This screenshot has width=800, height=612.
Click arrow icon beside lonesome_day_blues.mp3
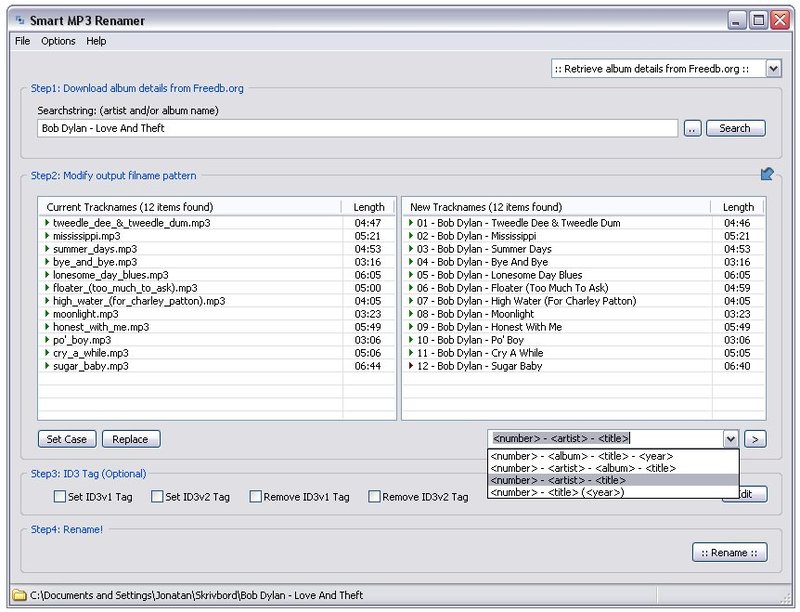click(x=47, y=274)
